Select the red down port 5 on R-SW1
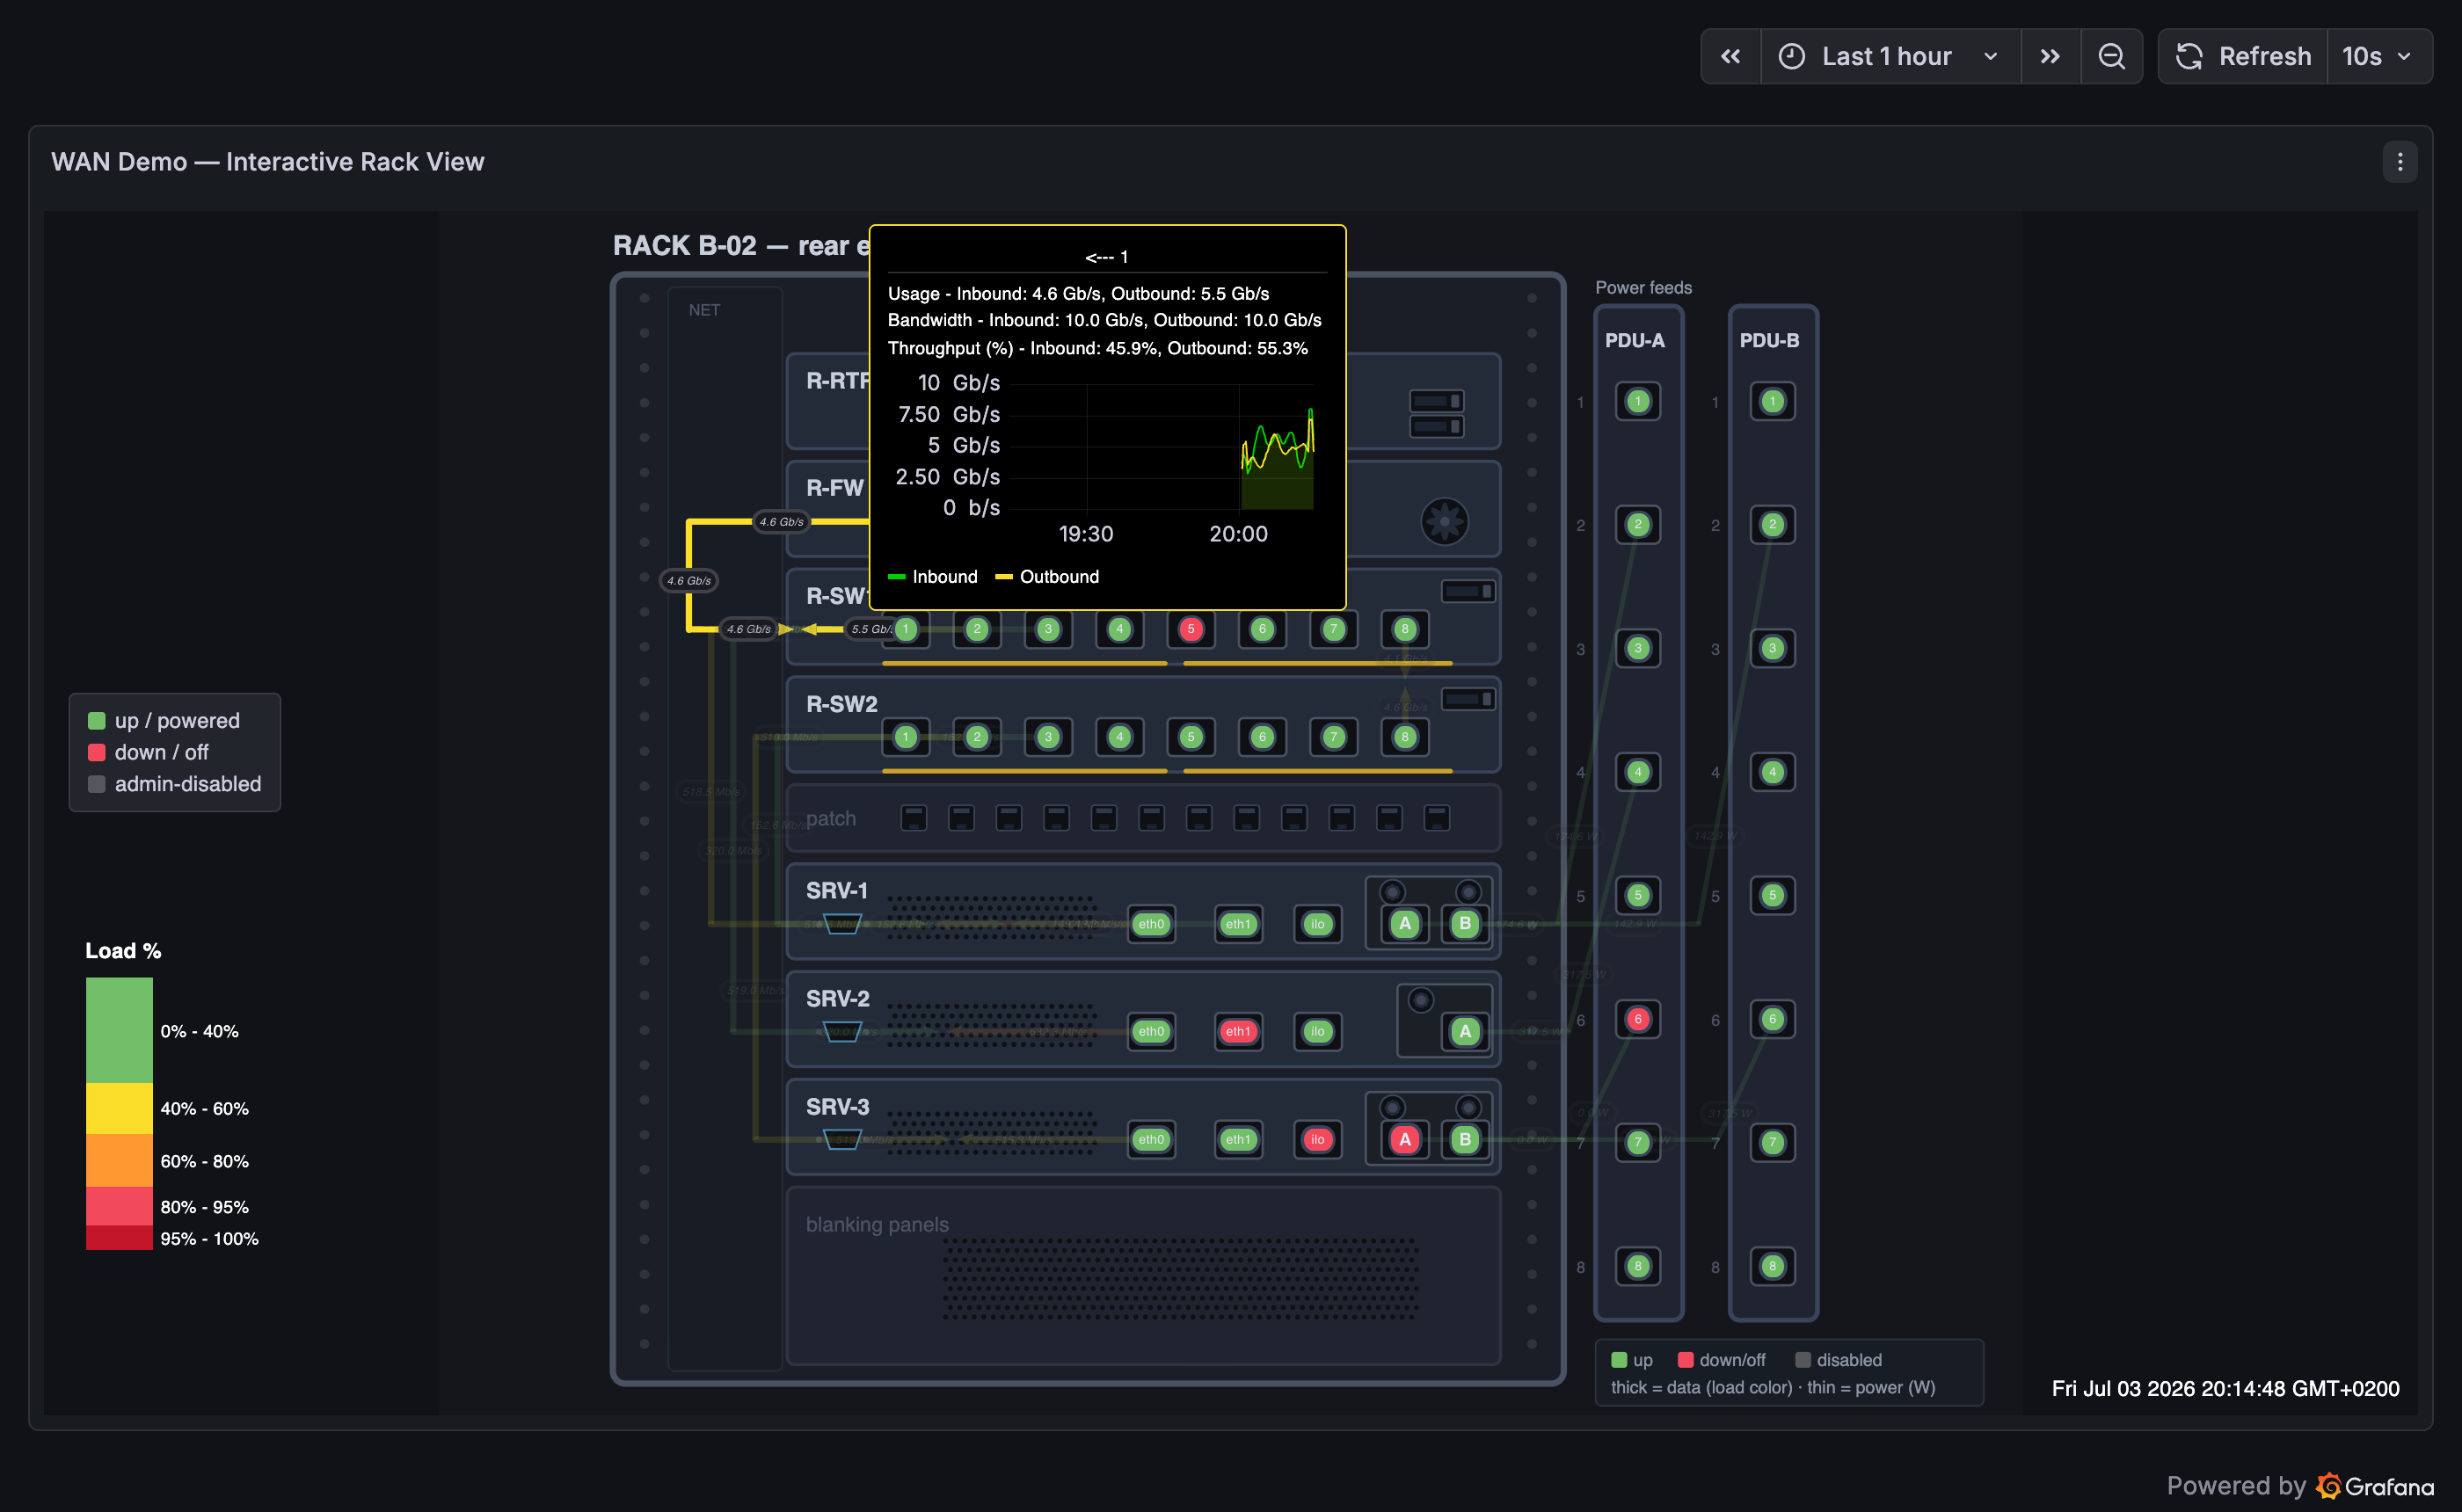This screenshot has width=2462, height=1512. tap(1191, 629)
